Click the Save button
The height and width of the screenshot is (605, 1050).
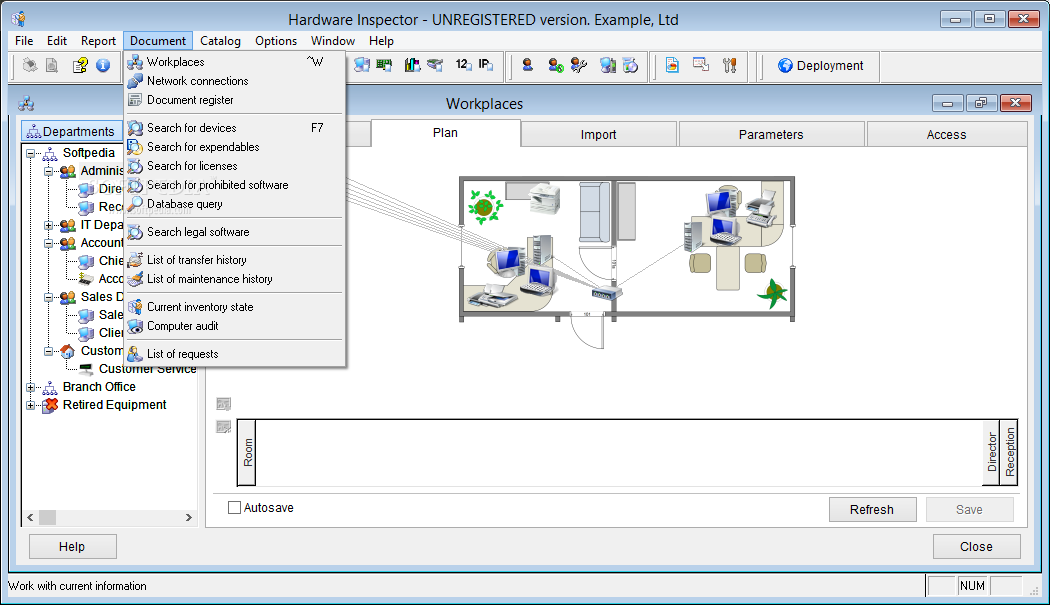click(969, 510)
